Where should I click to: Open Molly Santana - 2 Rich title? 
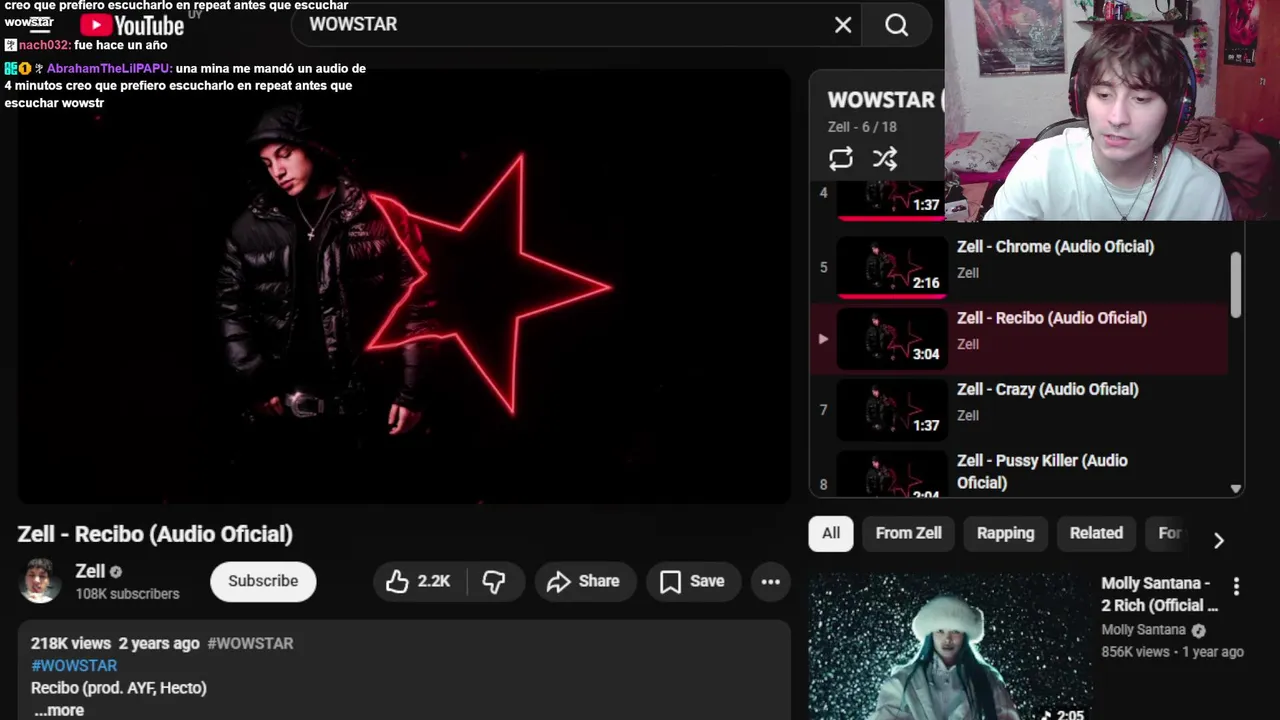1160,594
